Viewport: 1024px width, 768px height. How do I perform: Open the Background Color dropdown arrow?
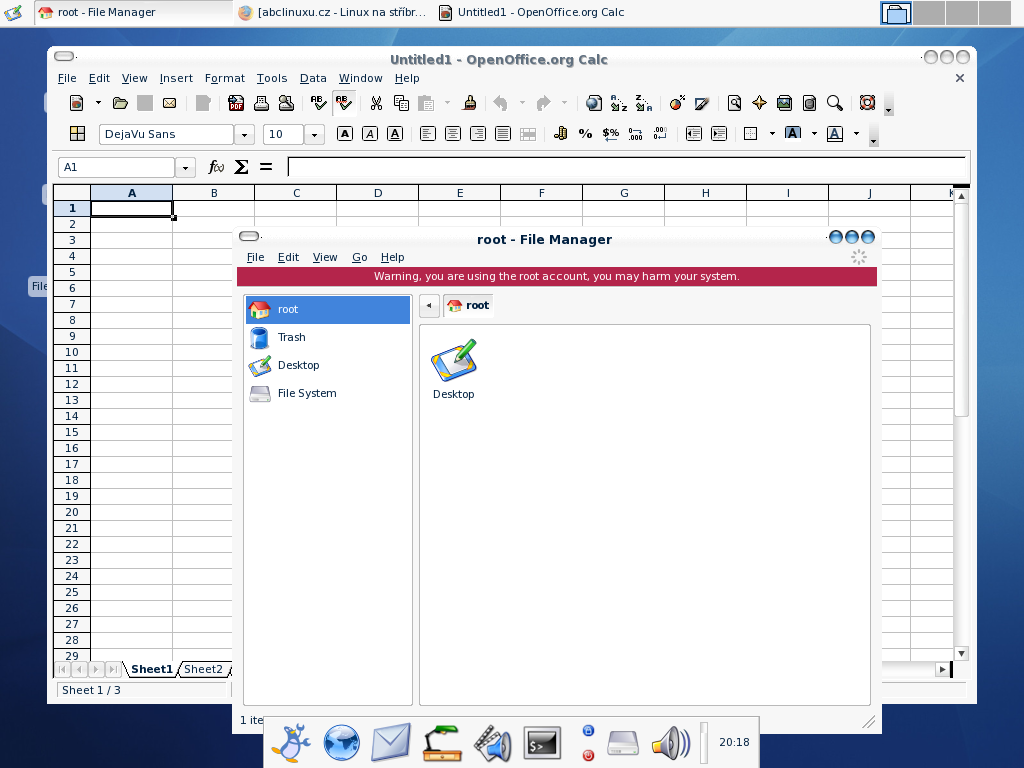click(814, 134)
